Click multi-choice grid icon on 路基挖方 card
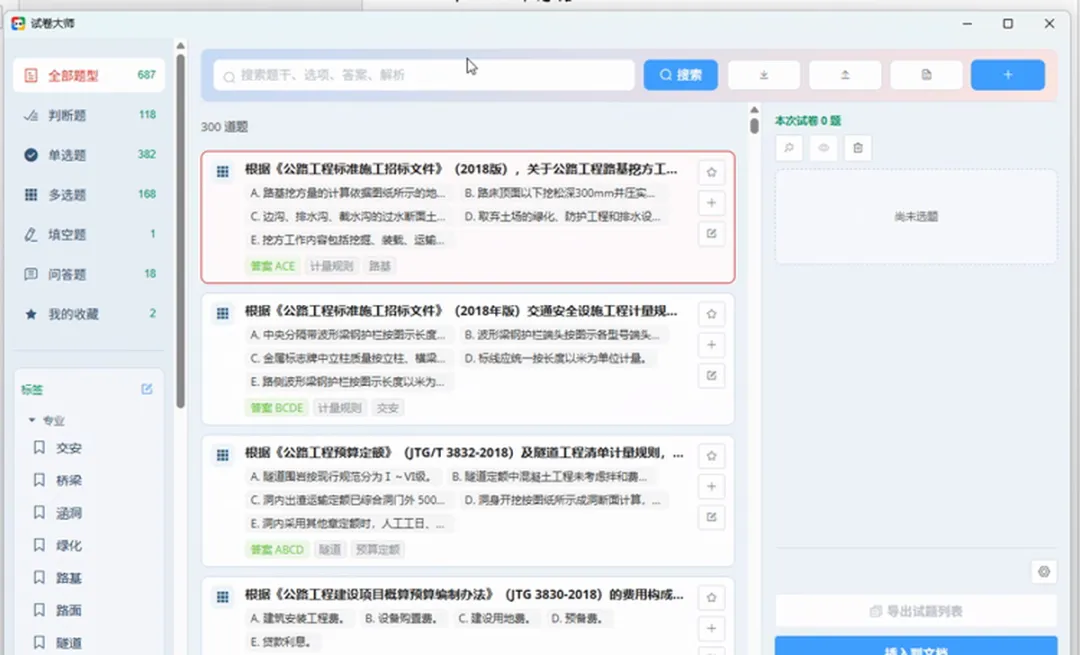 point(222,171)
